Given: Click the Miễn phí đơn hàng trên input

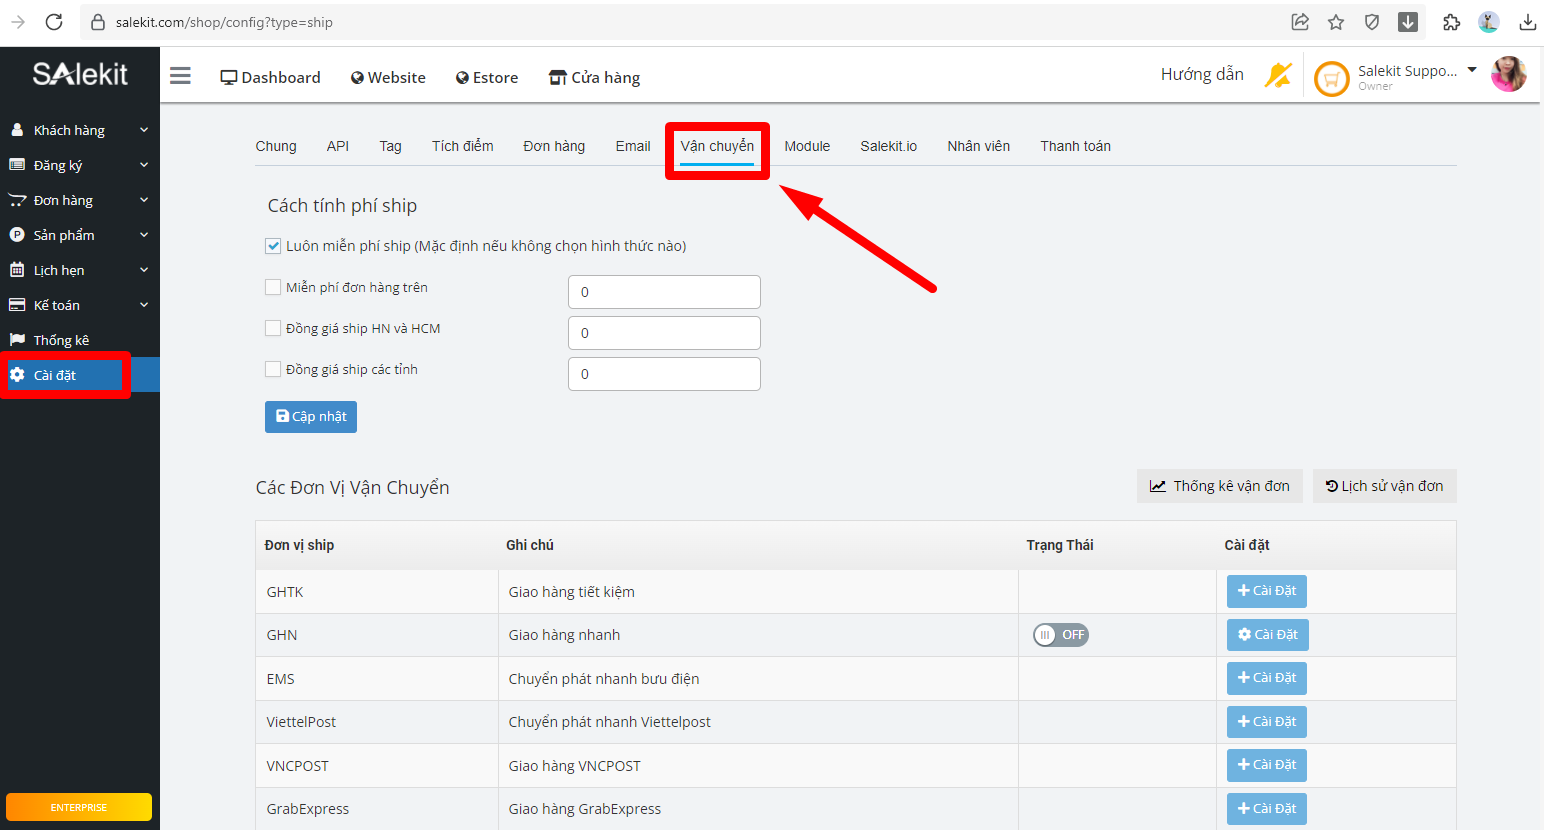Looking at the screenshot, I should [664, 292].
